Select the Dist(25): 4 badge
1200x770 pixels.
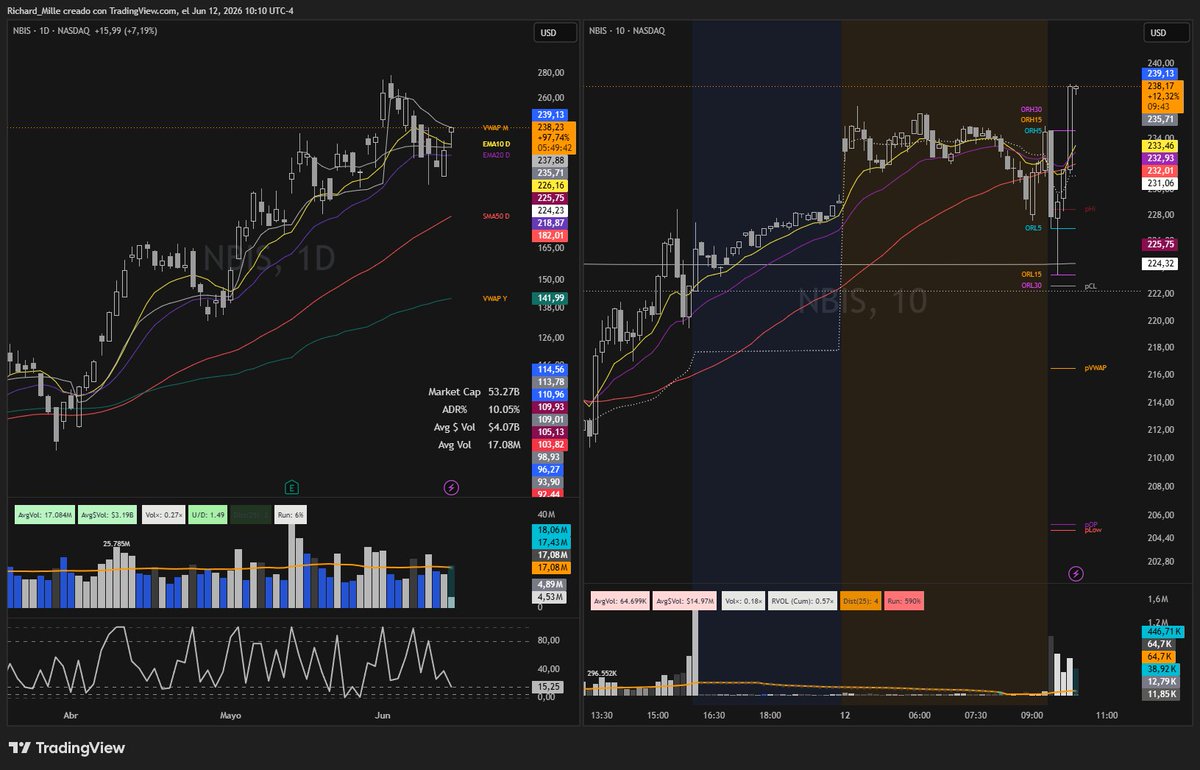tap(860, 601)
